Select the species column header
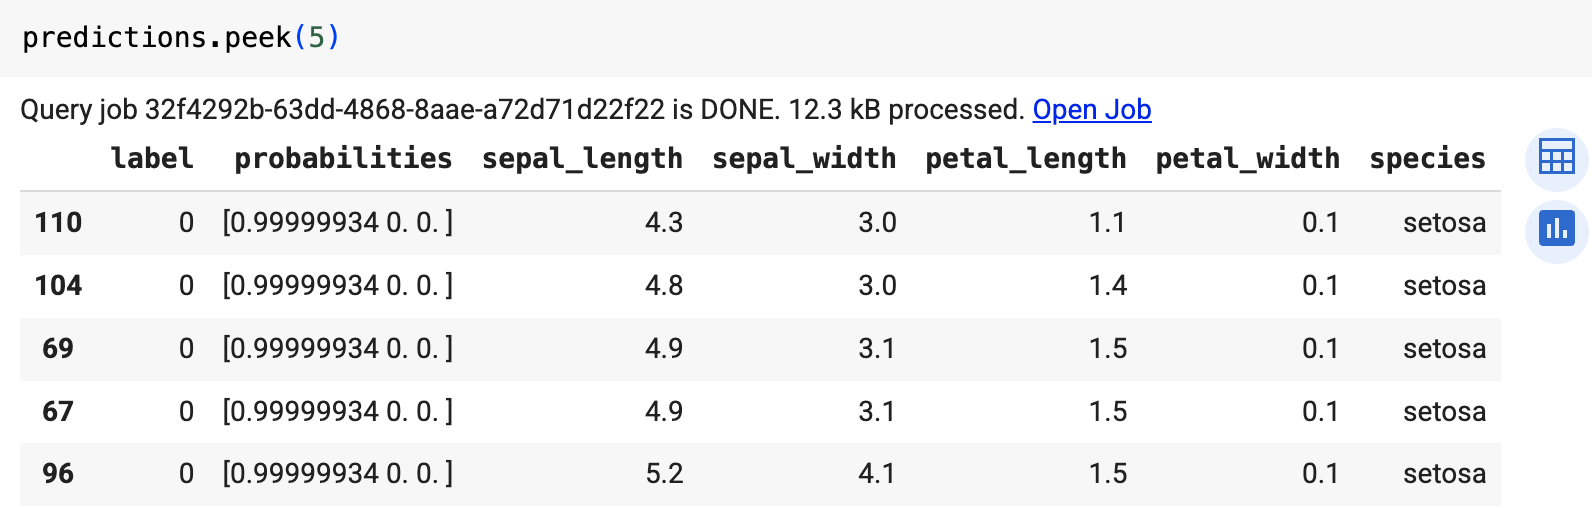Image resolution: width=1592 pixels, height=508 pixels. click(x=1427, y=158)
